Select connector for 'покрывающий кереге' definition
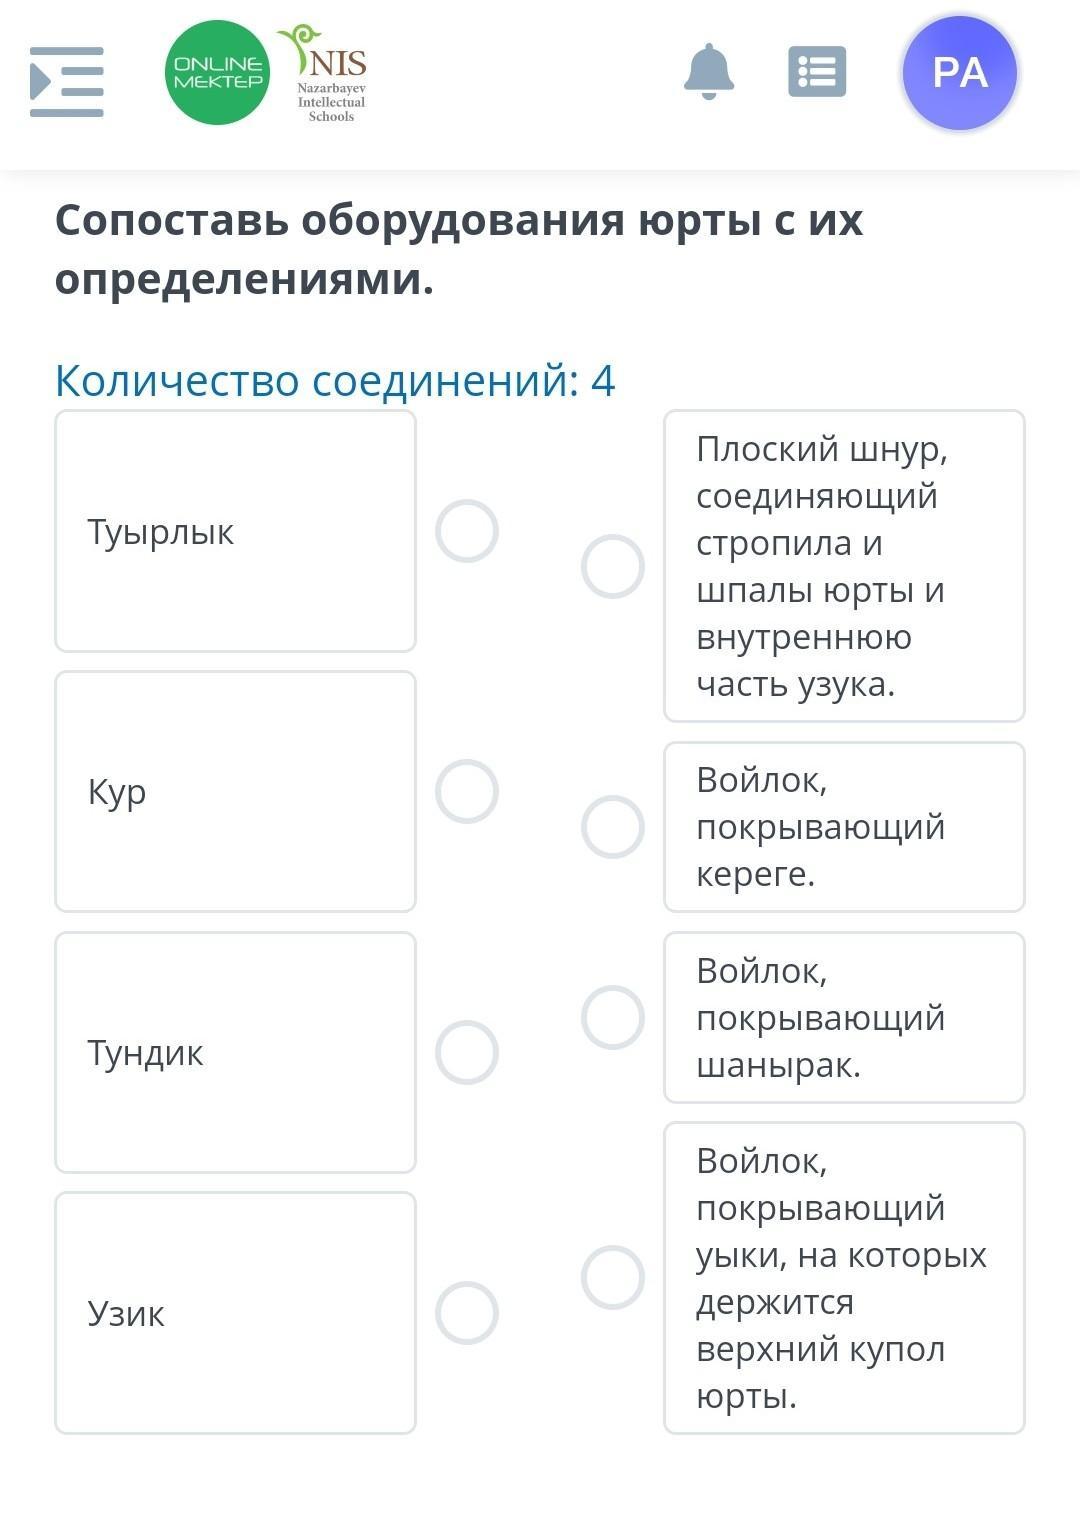Image resolution: width=1080 pixels, height=1514 pixels. [x=612, y=827]
